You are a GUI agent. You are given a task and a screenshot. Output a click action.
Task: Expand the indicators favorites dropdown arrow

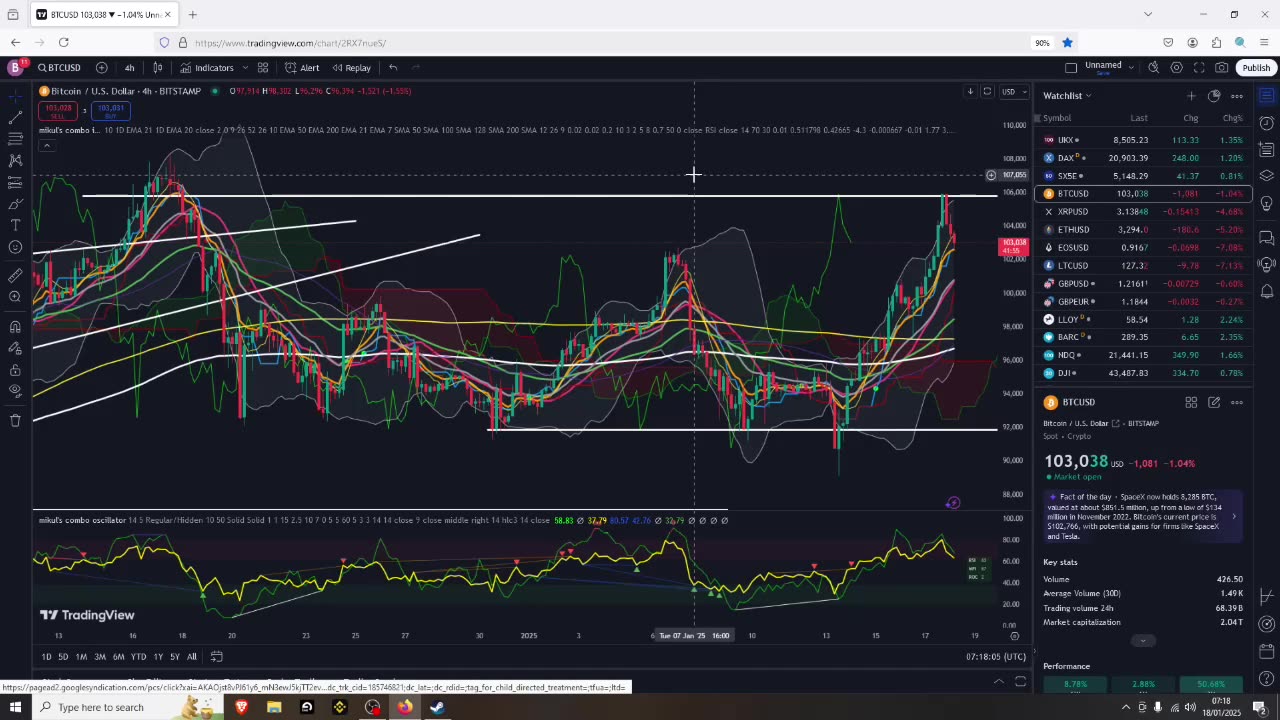click(245, 68)
